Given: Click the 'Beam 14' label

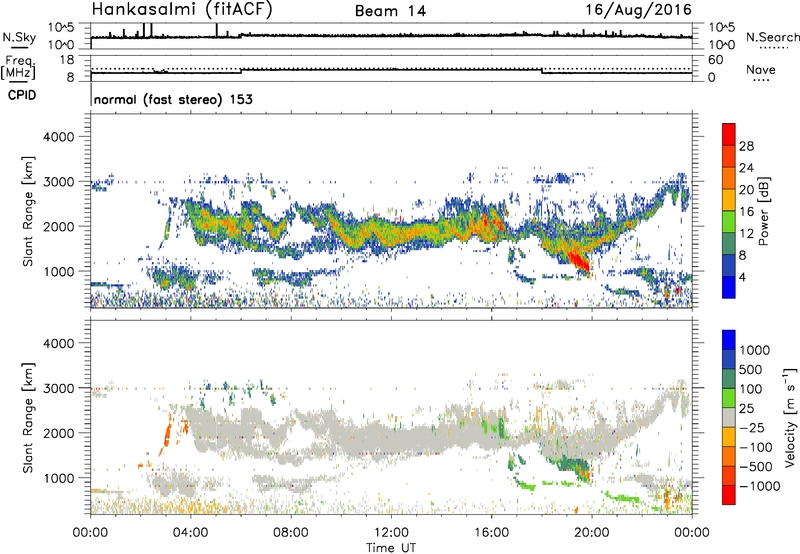Looking at the screenshot, I should [x=390, y=11].
